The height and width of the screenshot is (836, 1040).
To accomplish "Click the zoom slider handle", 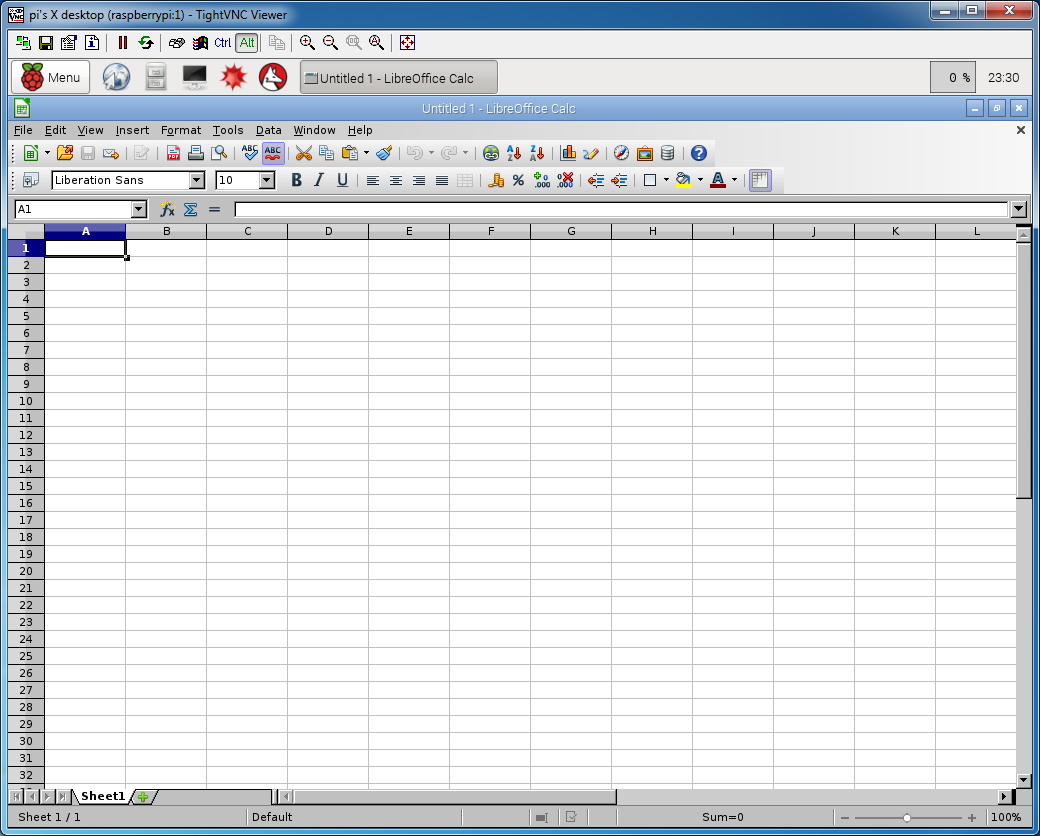I will 906,817.
